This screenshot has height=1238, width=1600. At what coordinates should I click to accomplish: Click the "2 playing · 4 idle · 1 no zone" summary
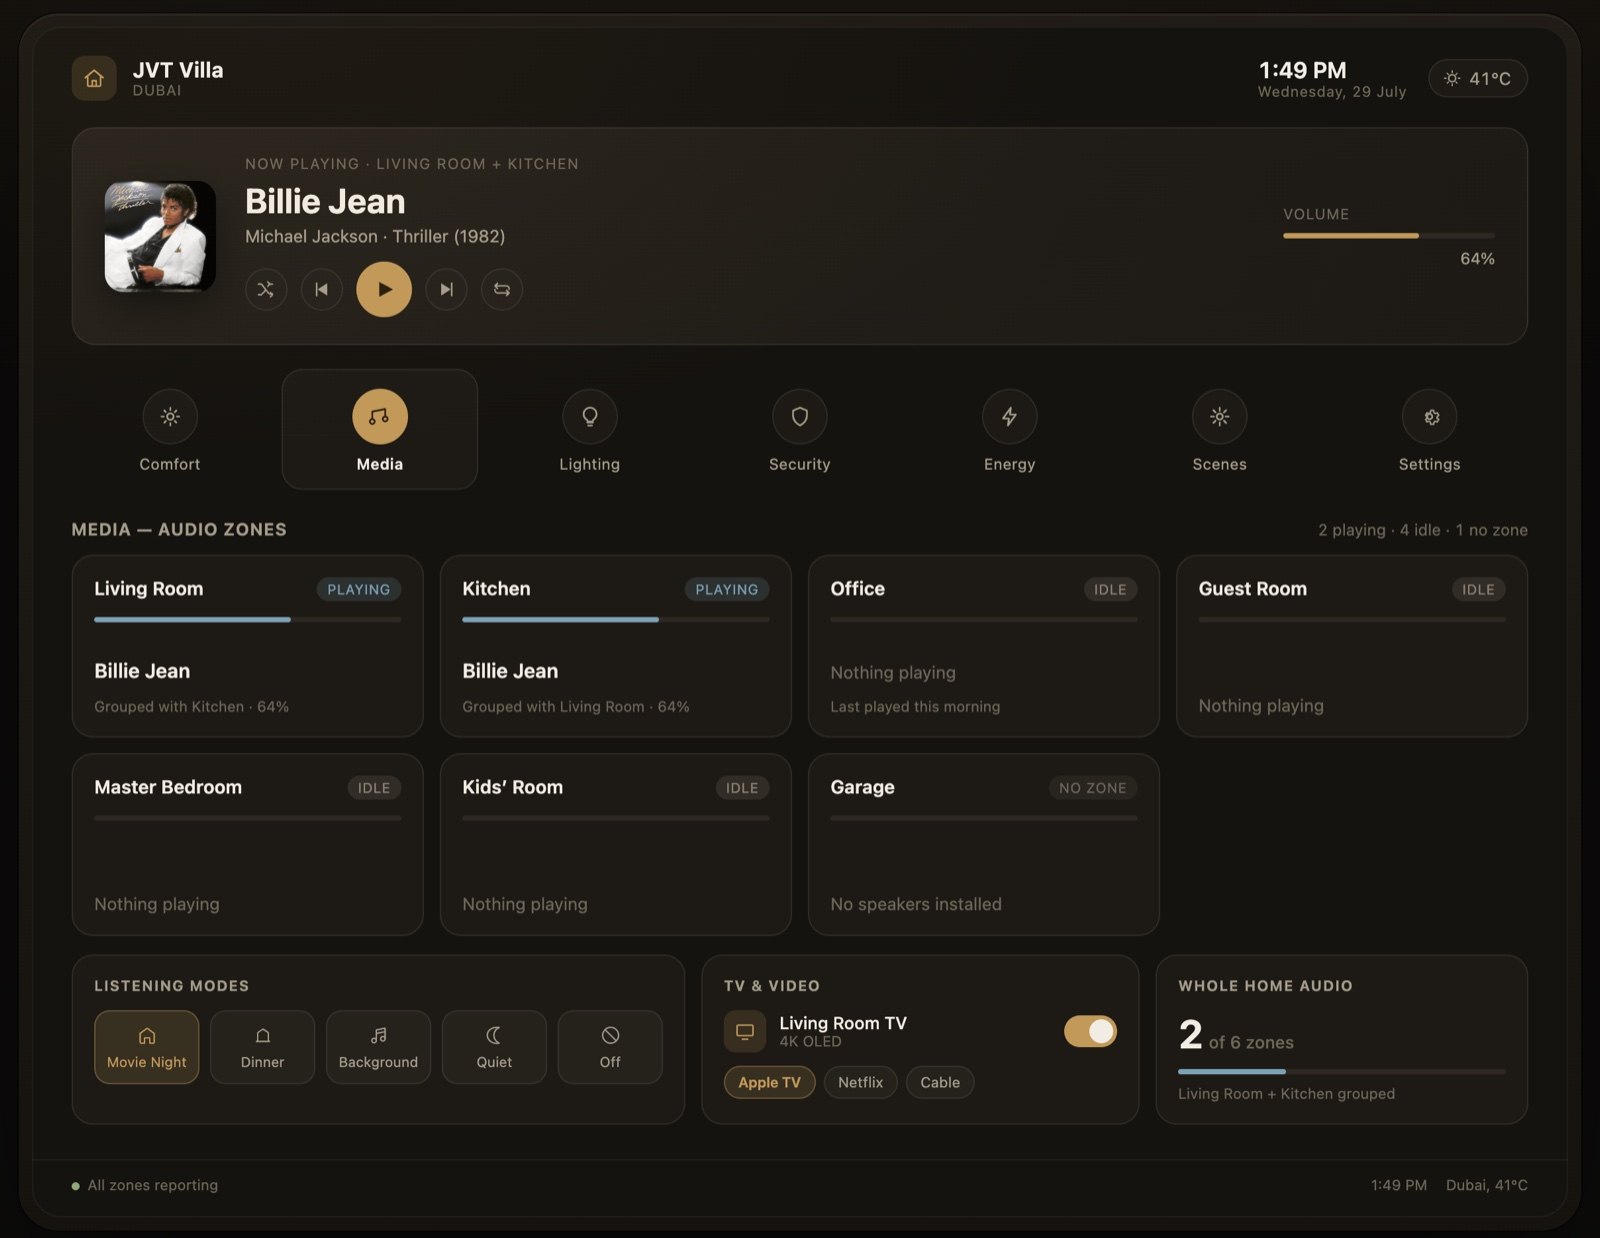click(1423, 530)
